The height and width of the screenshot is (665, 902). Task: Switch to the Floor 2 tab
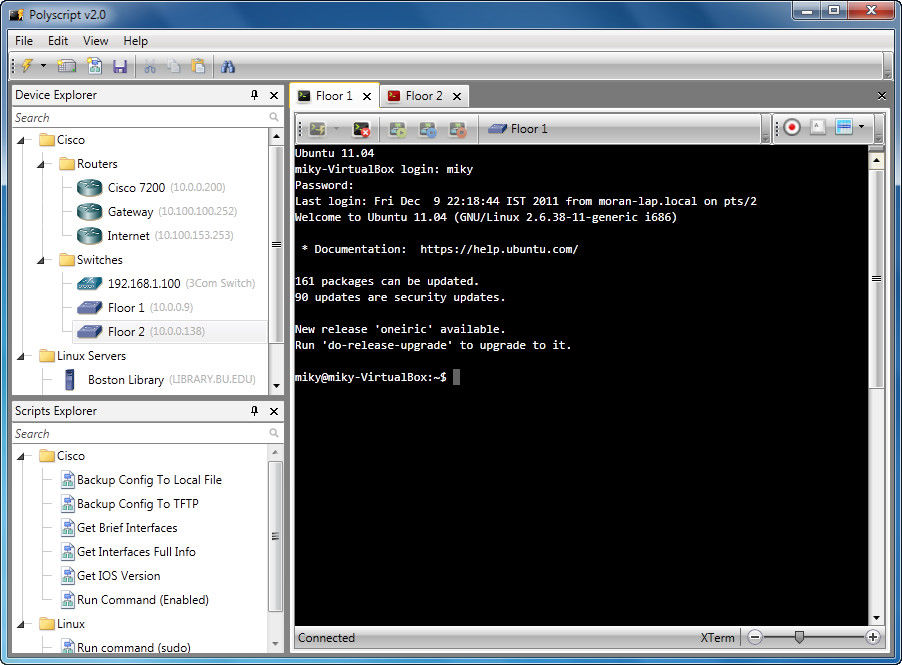423,96
